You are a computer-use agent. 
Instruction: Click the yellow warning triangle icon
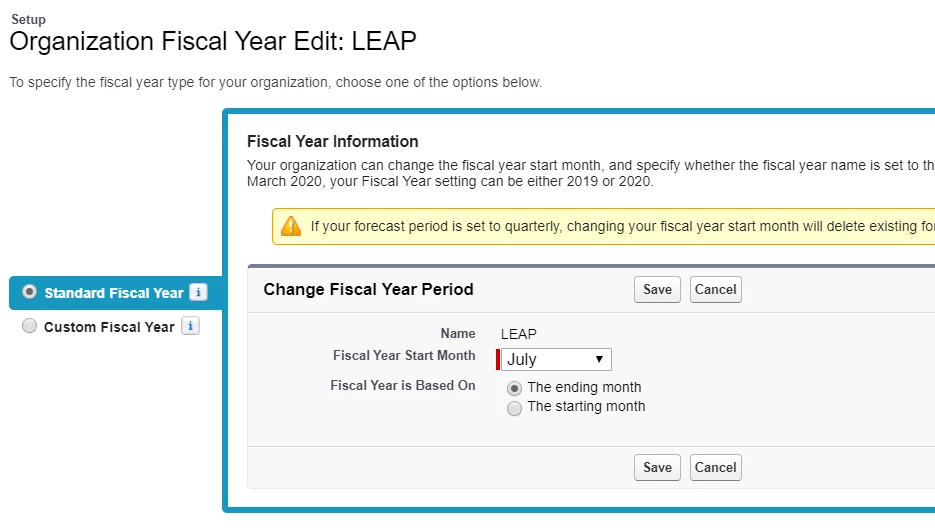[291, 227]
